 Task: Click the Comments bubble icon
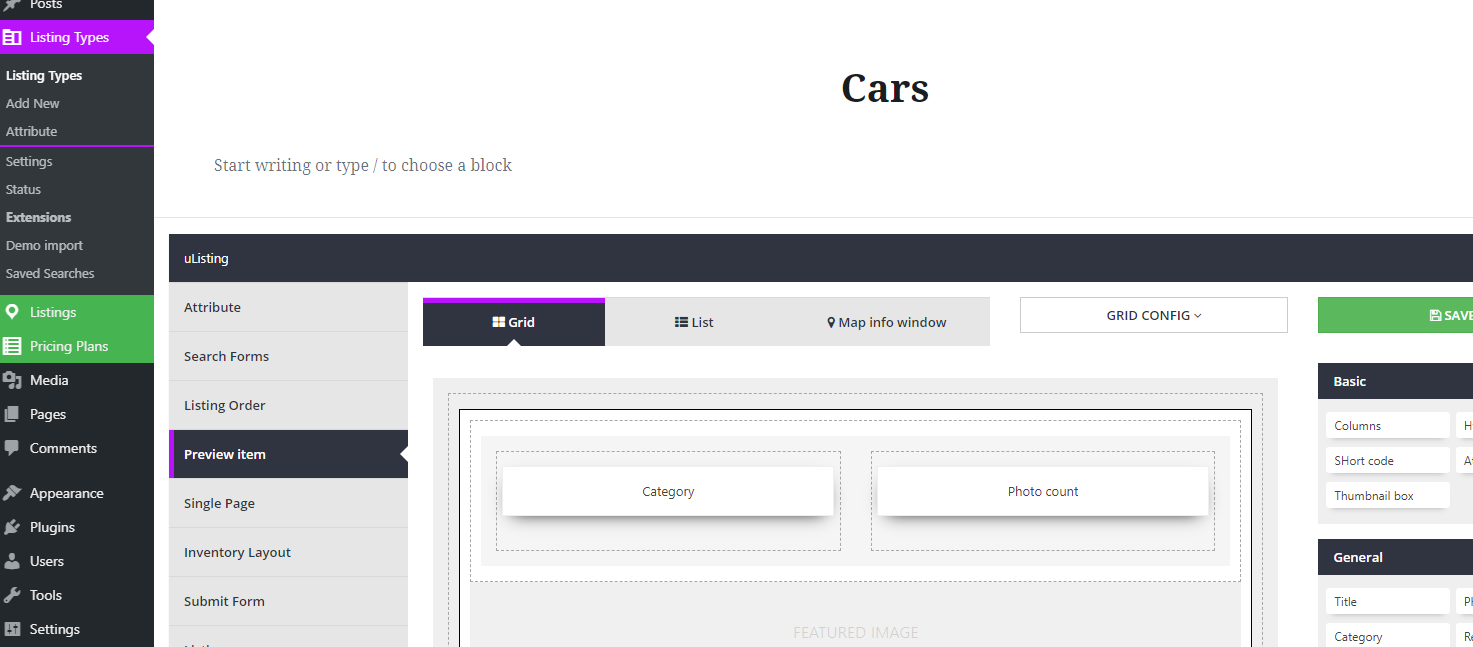[12, 448]
